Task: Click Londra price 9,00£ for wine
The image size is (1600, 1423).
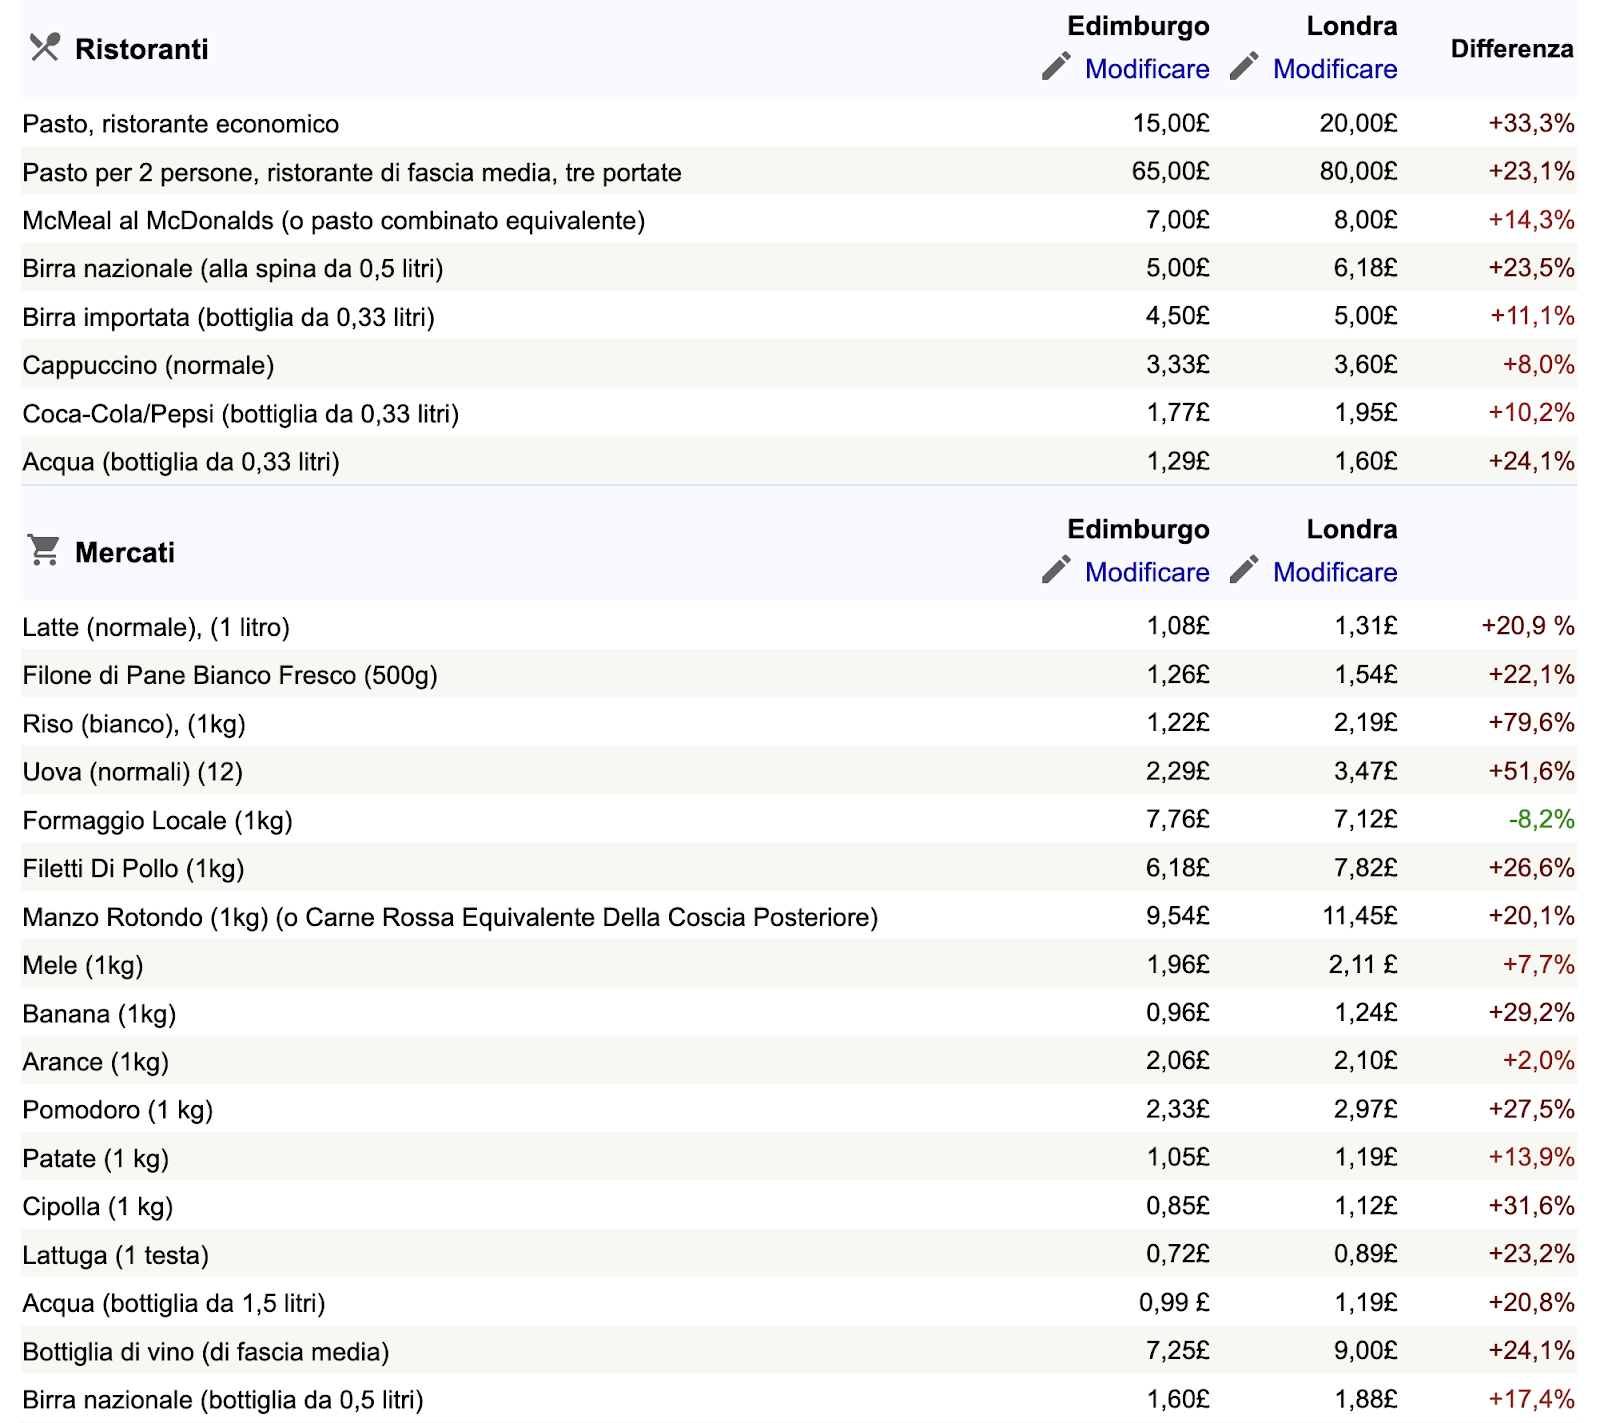Action: pyautogui.click(x=1366, y=1352)
